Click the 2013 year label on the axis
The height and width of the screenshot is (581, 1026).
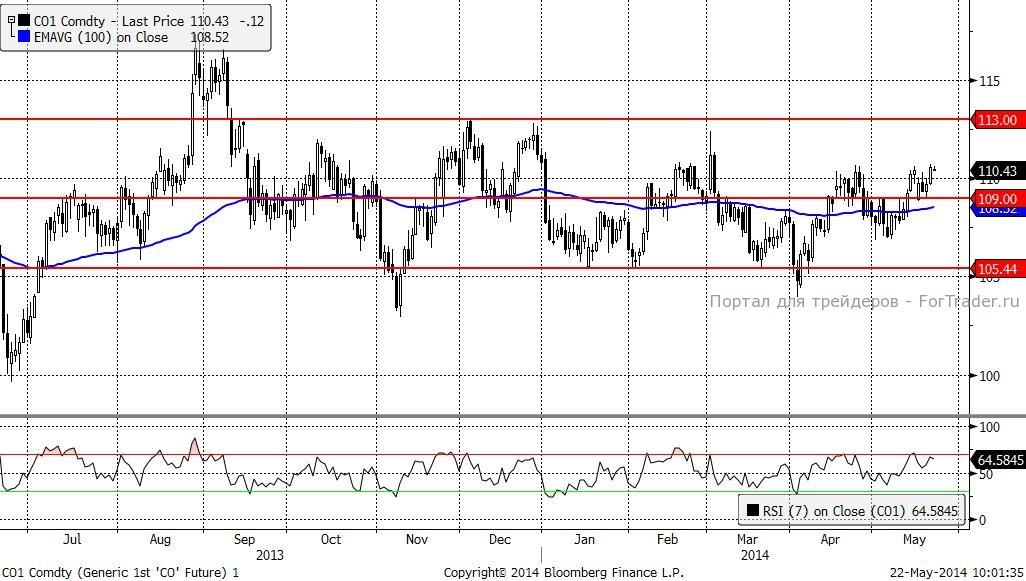[x=270, y=554]
